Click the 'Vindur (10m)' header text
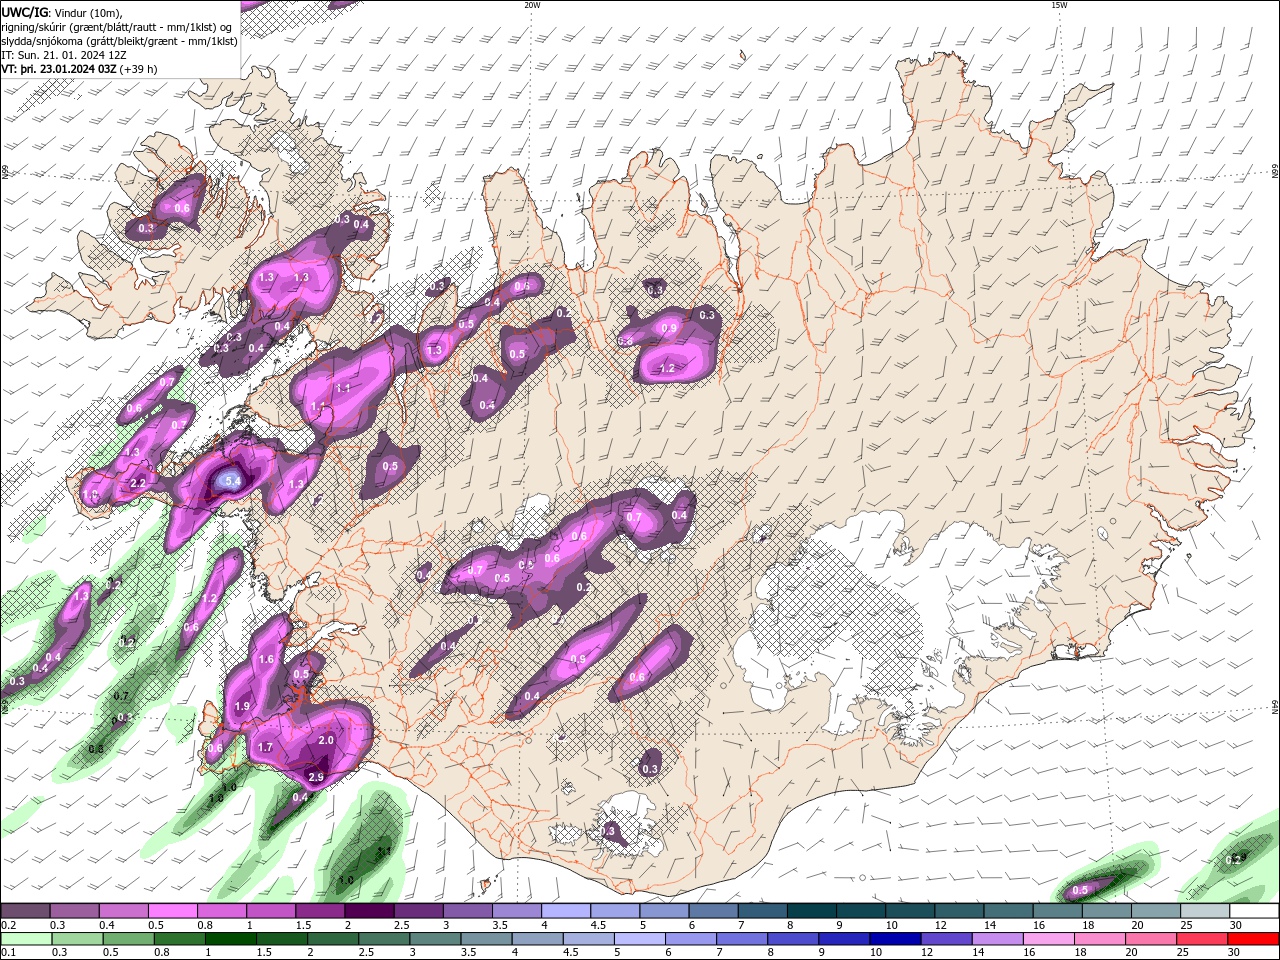 pos(86,12)
